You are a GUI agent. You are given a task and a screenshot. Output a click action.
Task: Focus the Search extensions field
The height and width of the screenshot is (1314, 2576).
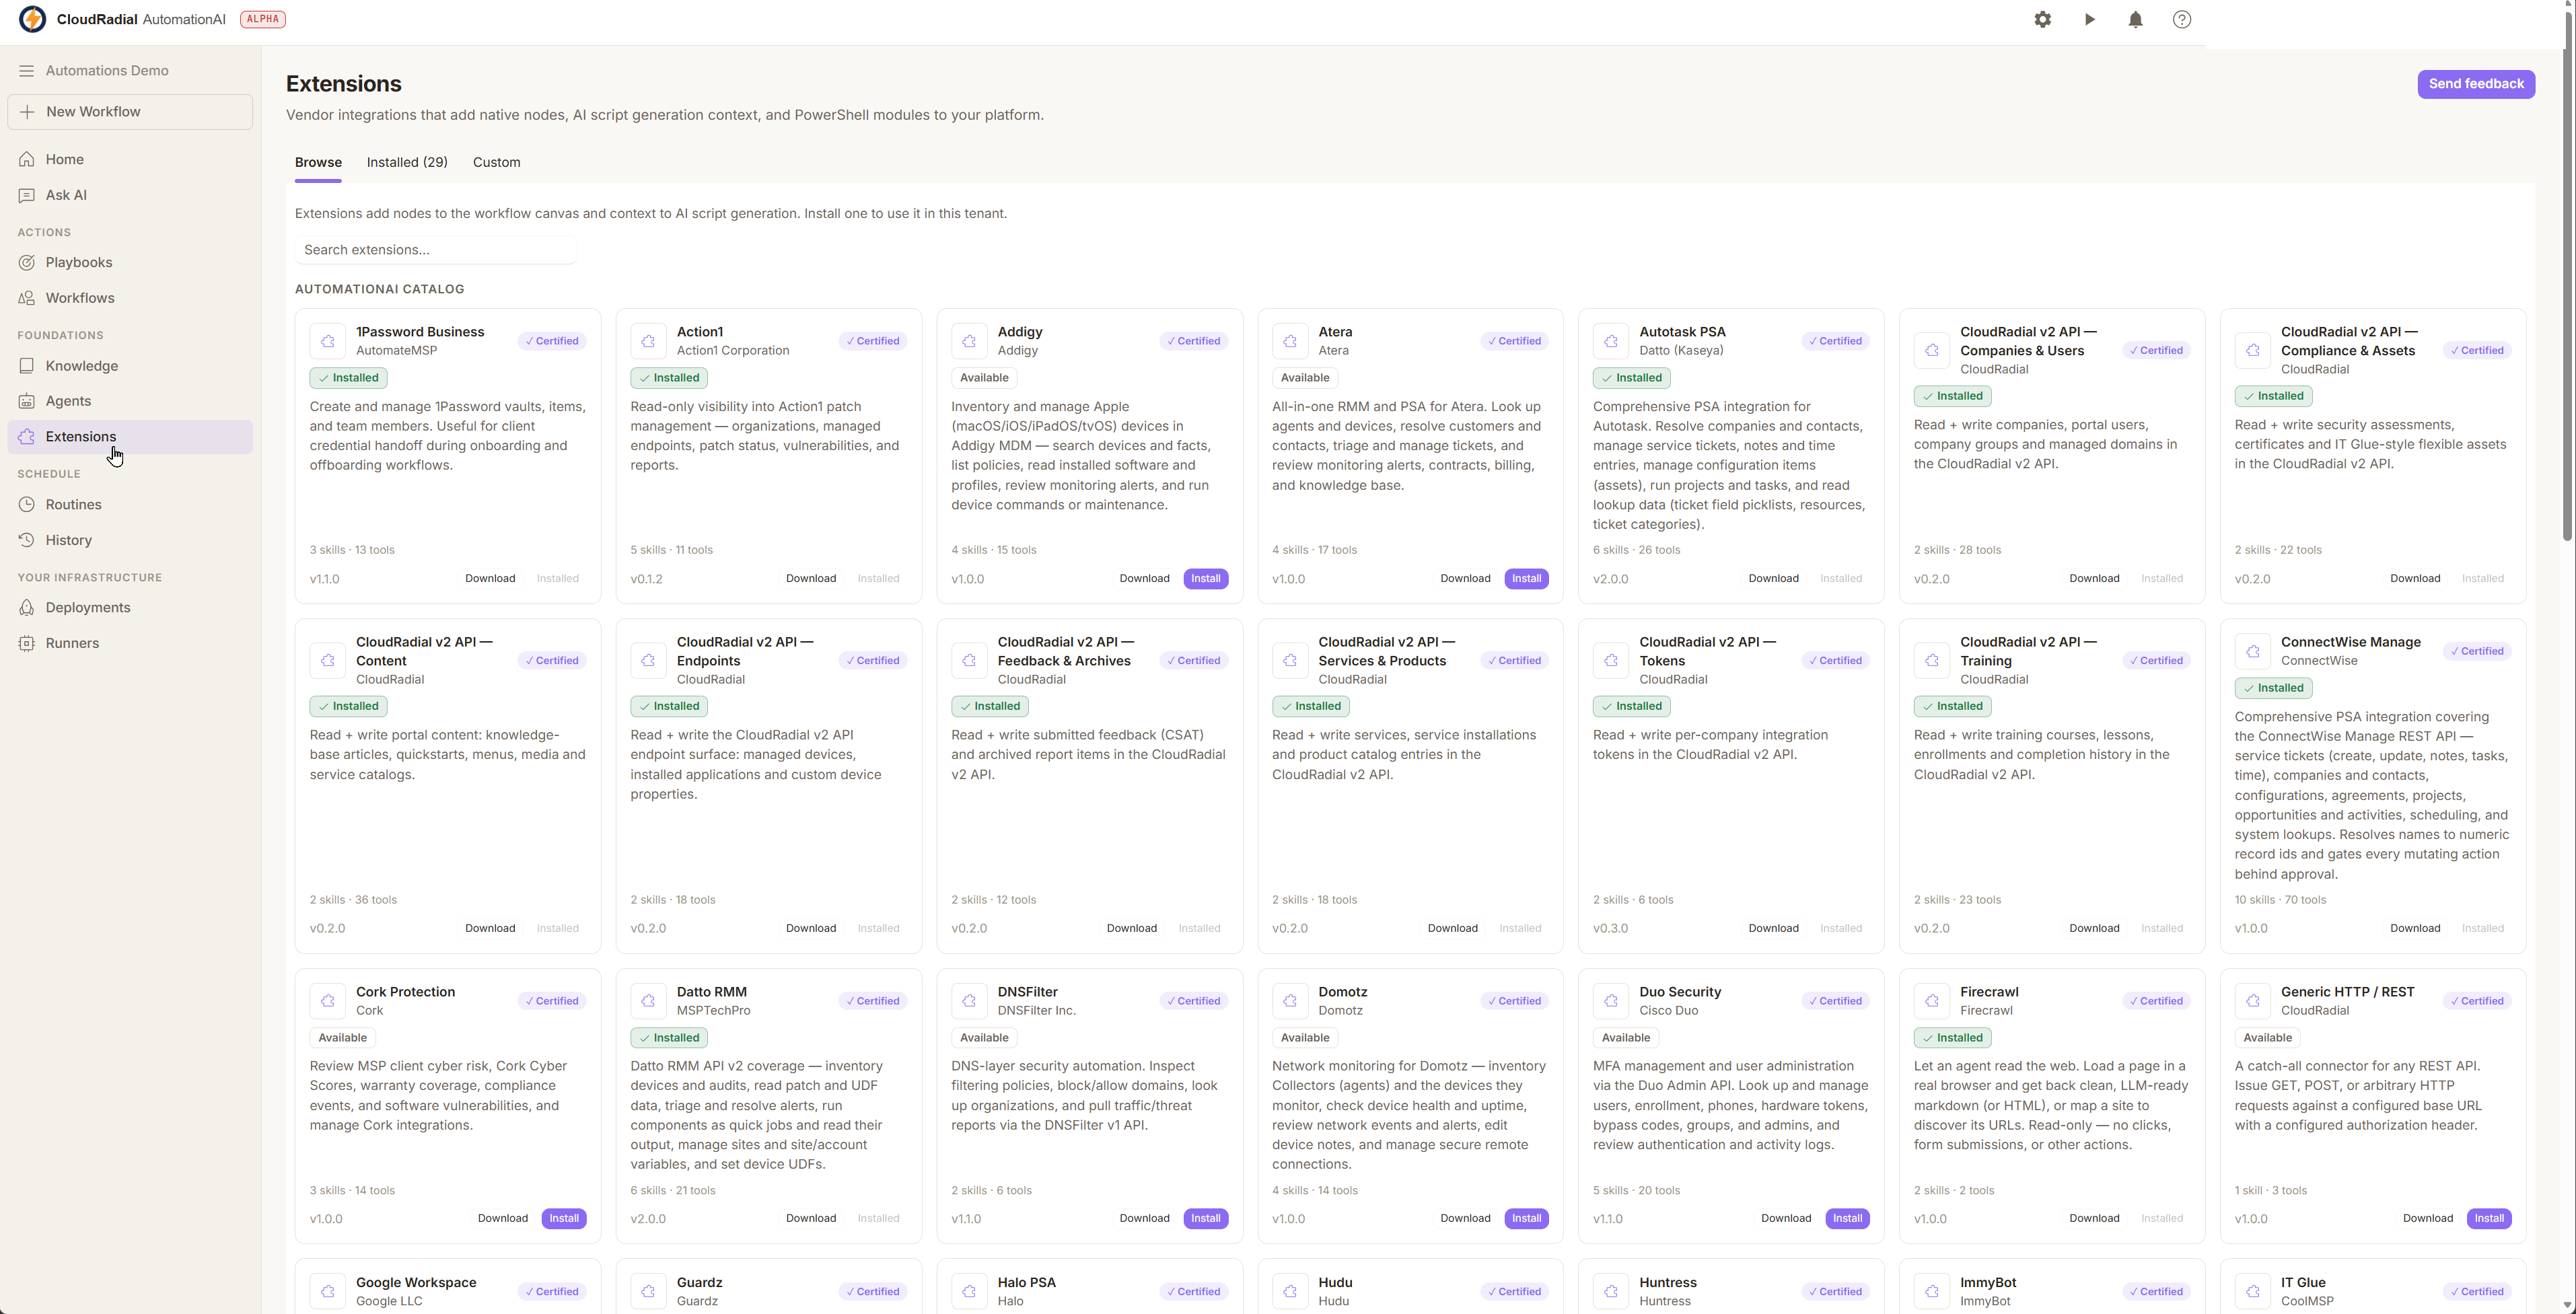(x=436, y=250)
